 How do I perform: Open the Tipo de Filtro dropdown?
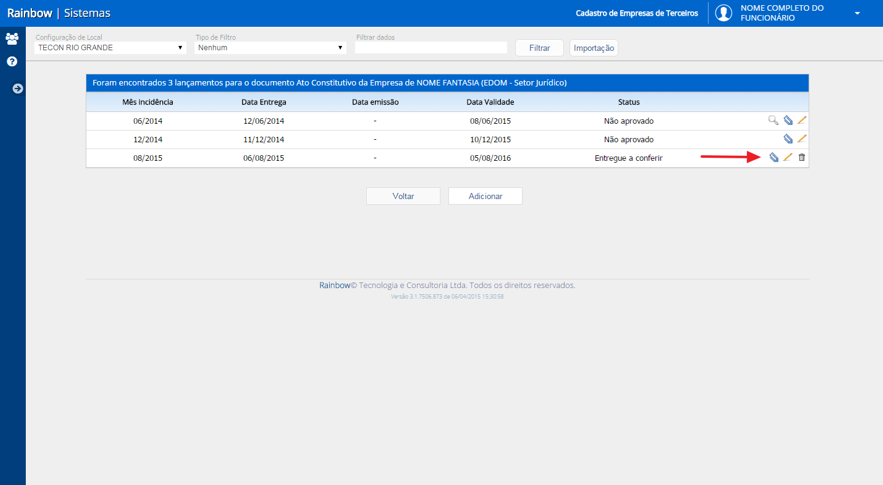(270, 47)
